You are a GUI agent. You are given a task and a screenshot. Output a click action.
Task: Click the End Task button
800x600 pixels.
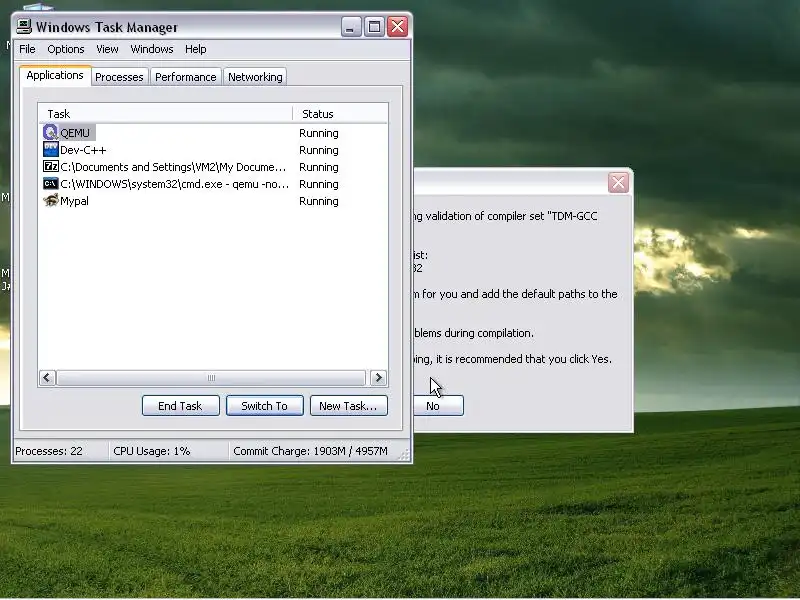click(181, 406)
